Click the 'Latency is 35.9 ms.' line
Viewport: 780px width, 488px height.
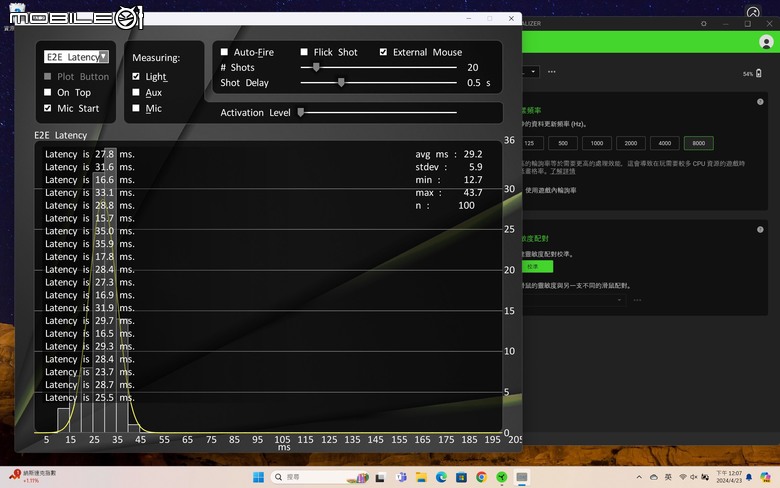click(90, 244)
